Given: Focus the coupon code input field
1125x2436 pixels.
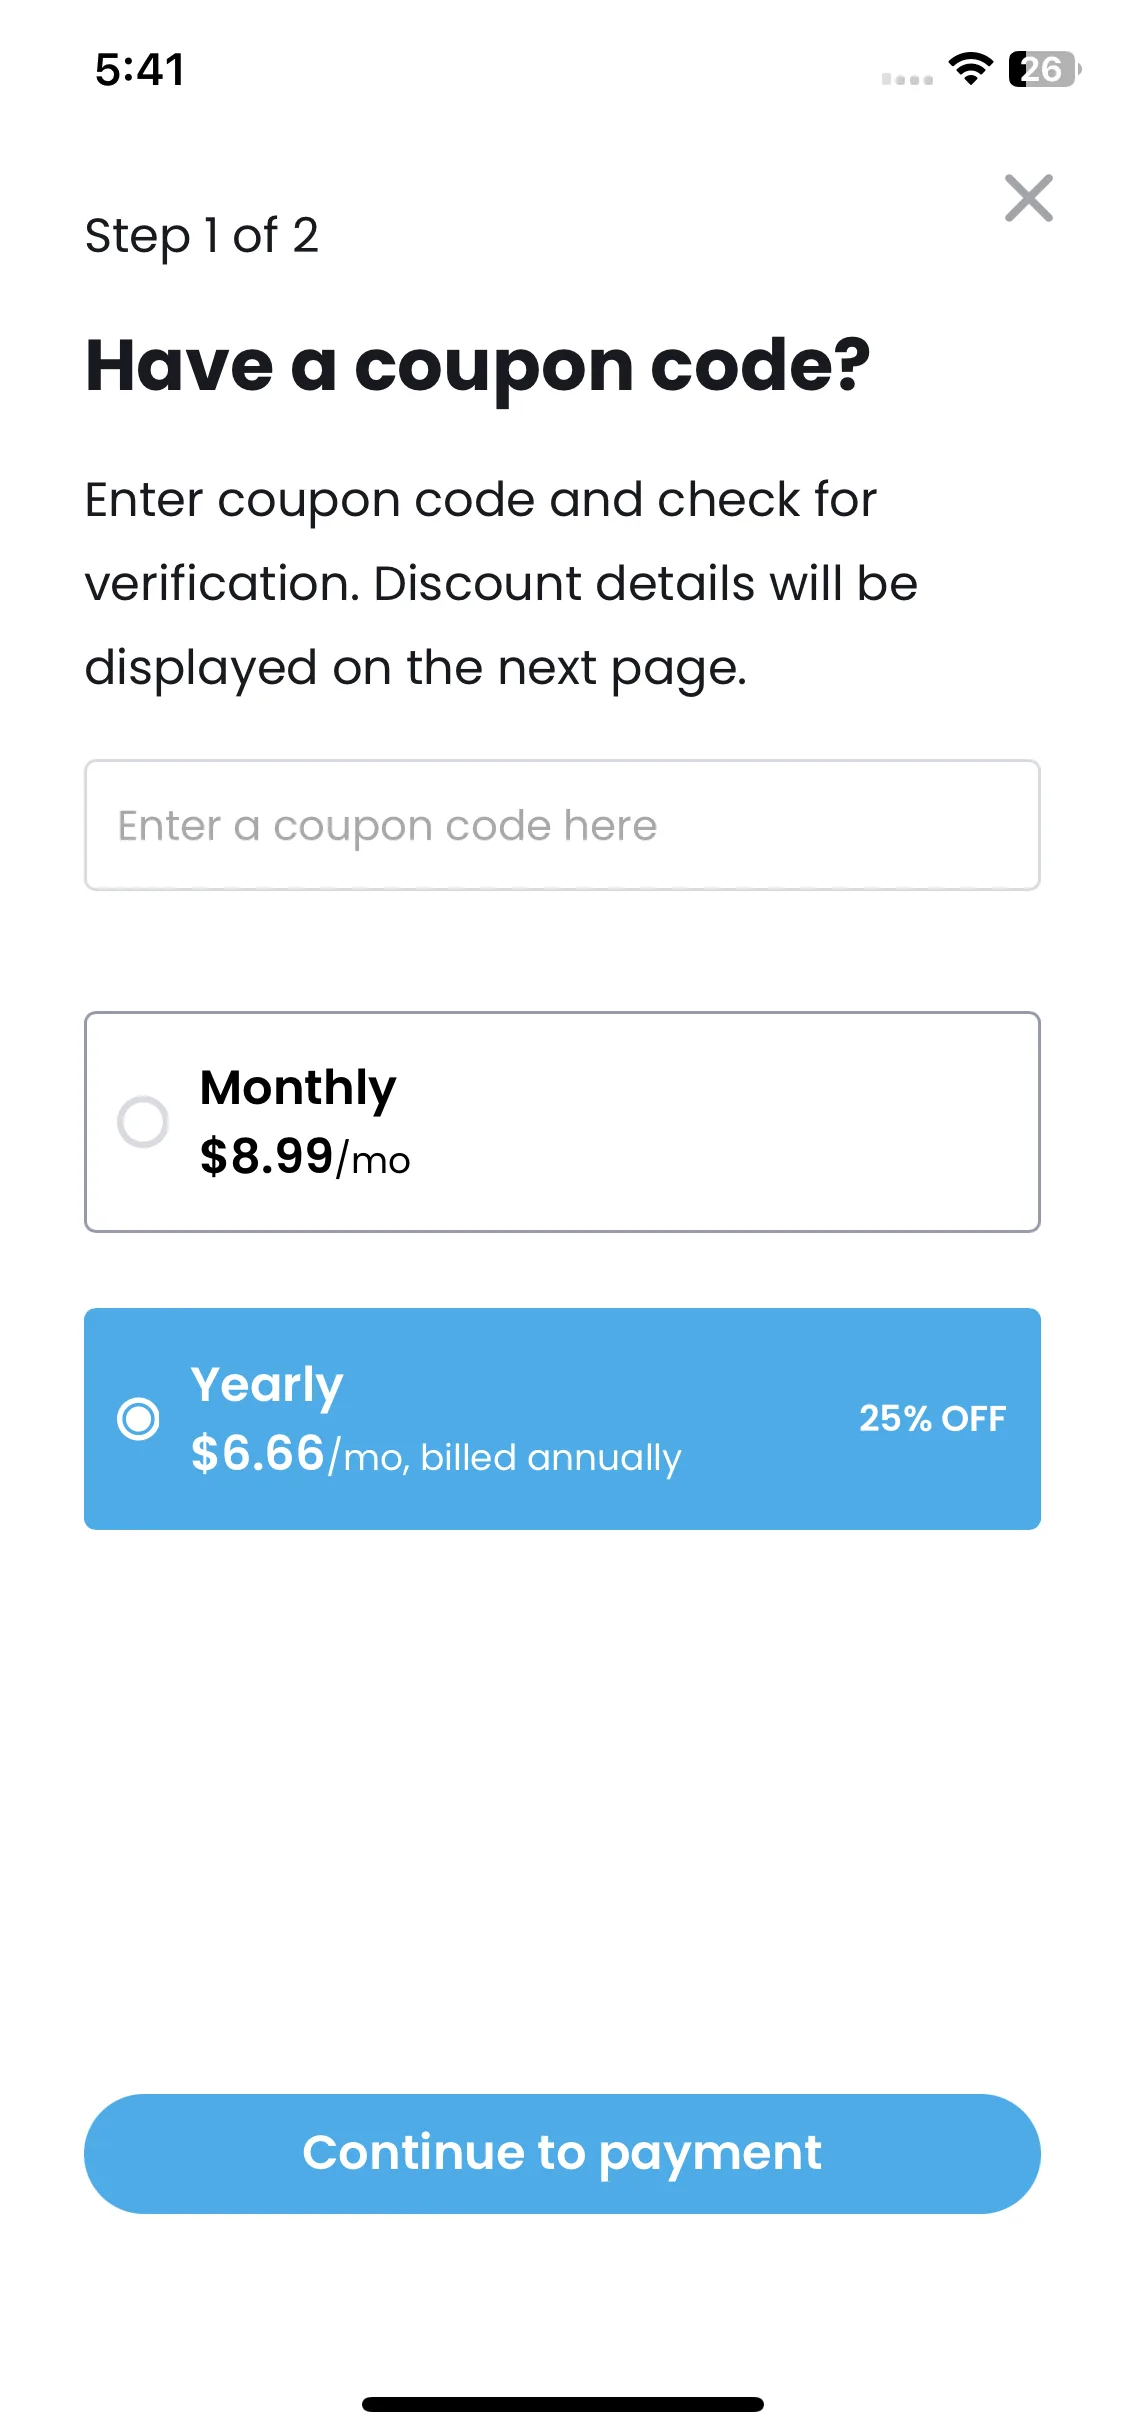Looking at the screenshot, I should [x=562, y=825].
